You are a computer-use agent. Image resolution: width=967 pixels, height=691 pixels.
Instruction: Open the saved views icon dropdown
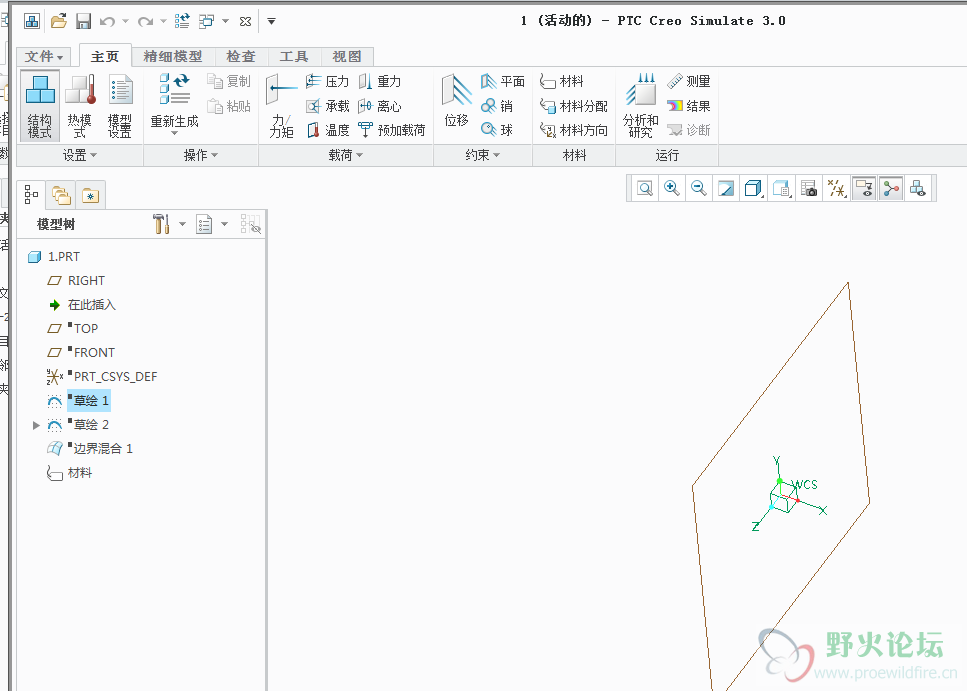[781, 188]
